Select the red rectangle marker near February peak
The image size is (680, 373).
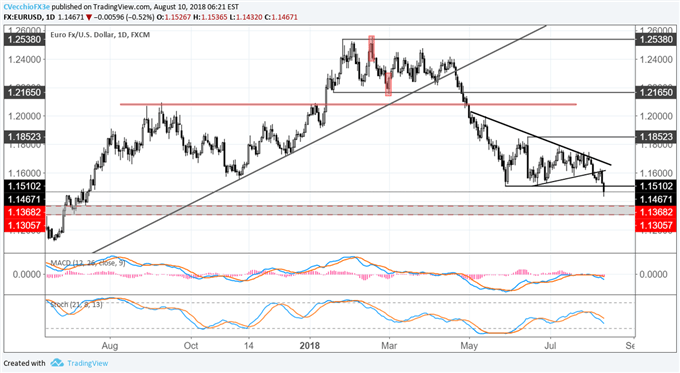click(371, 49)
